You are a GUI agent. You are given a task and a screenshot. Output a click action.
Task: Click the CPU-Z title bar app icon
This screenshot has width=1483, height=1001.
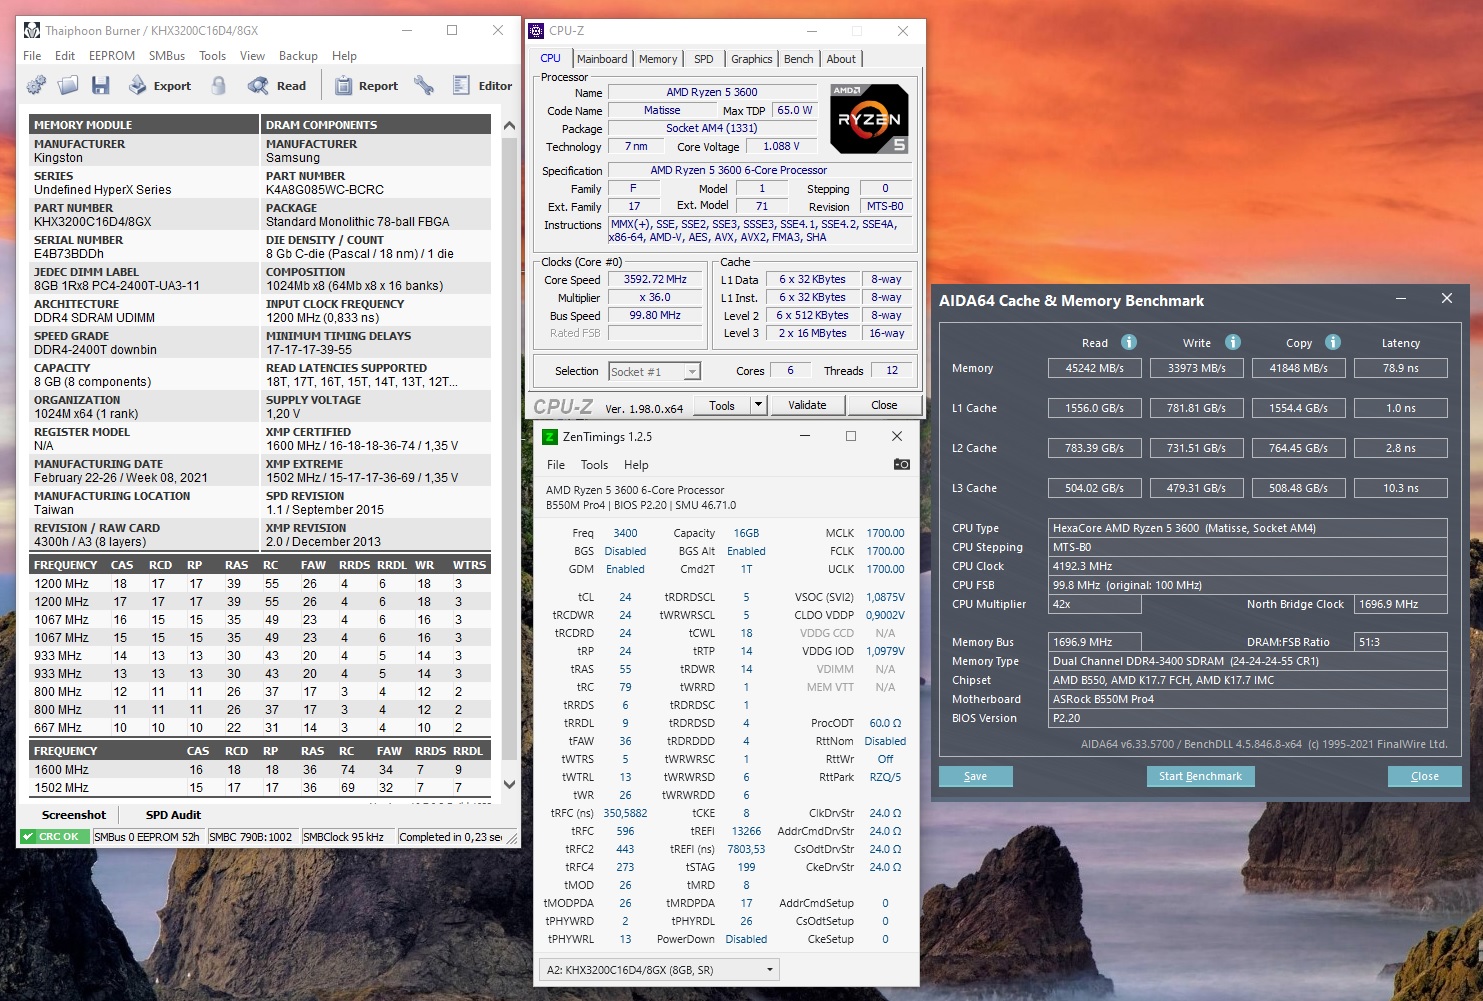click(x=537, y=31)
